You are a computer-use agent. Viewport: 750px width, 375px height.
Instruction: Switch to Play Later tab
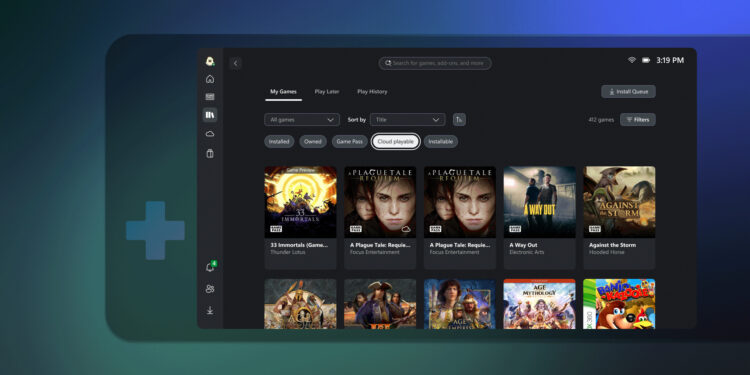(327, 92)
